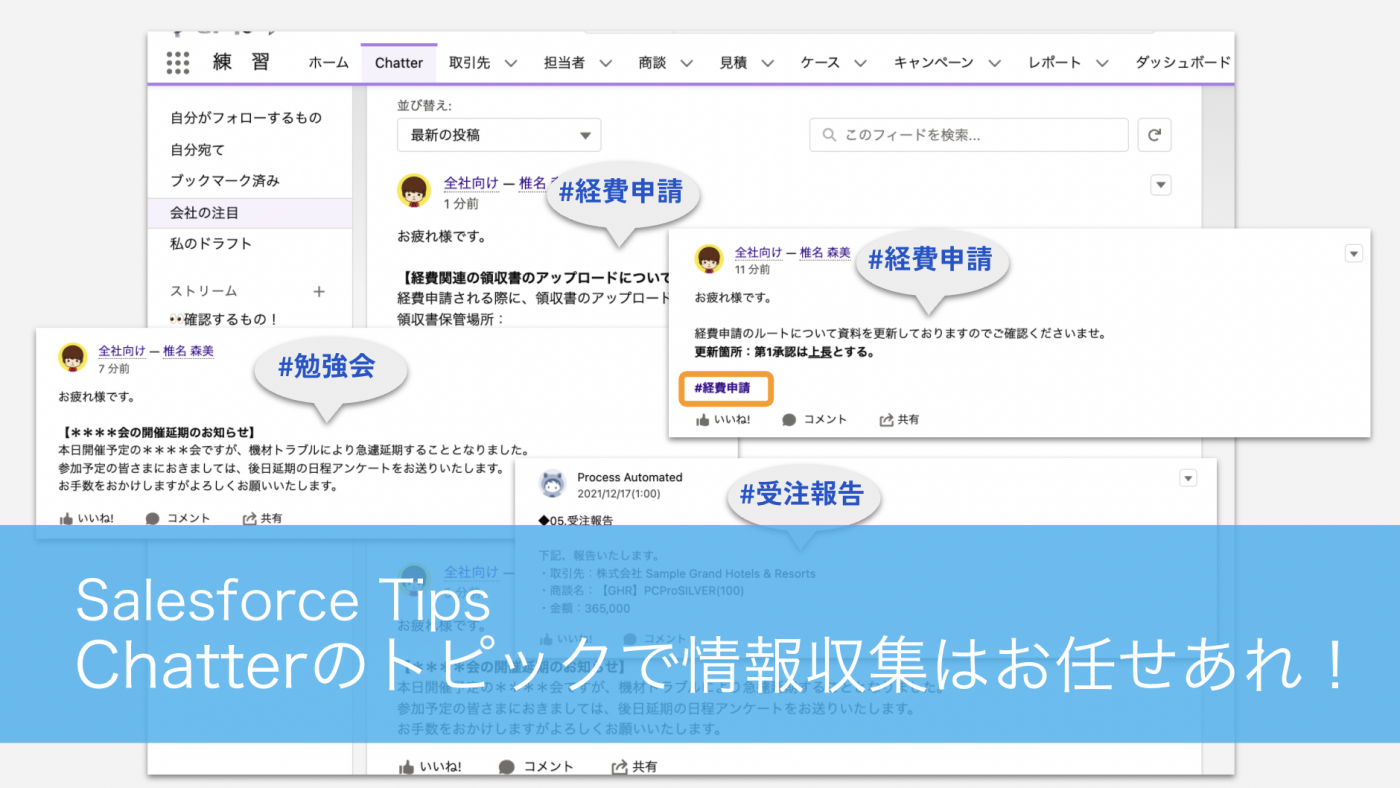Open the 最新の投稿 sort dropdown
This screenshot has height=788, width=1400.
[499, 135]
